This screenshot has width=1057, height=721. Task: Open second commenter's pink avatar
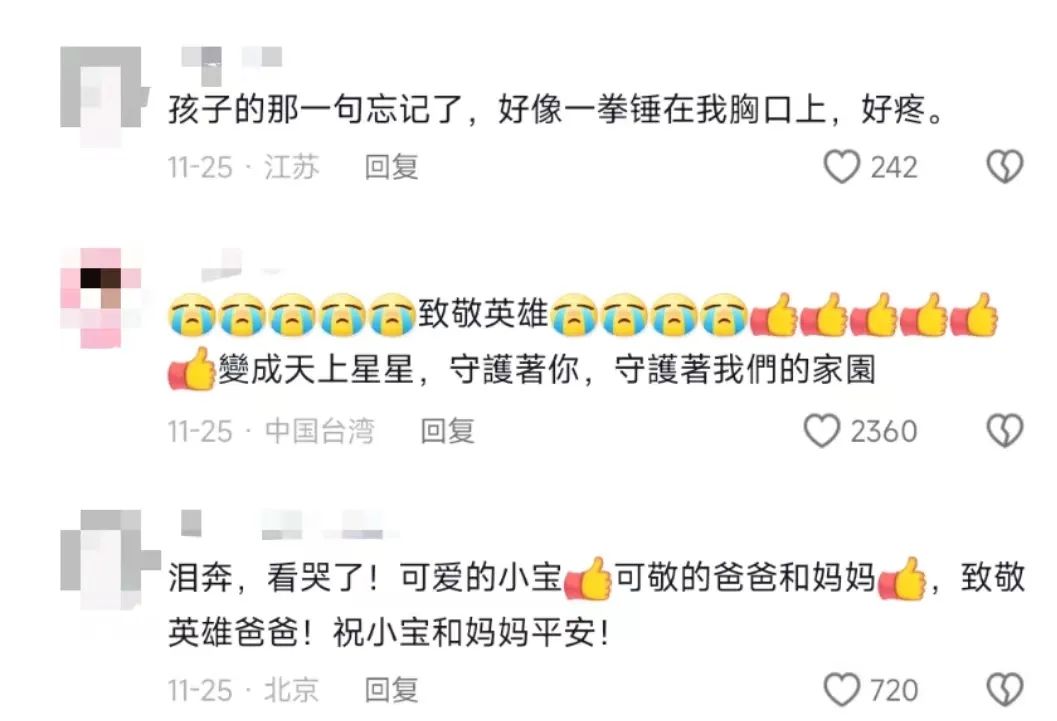coord(101,297)
